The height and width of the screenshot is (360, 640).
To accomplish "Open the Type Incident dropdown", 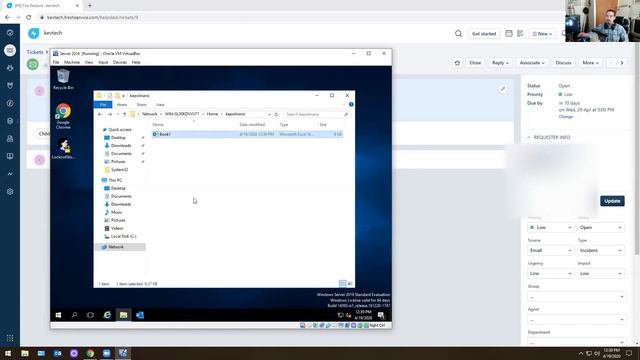I will coord(601,250).
